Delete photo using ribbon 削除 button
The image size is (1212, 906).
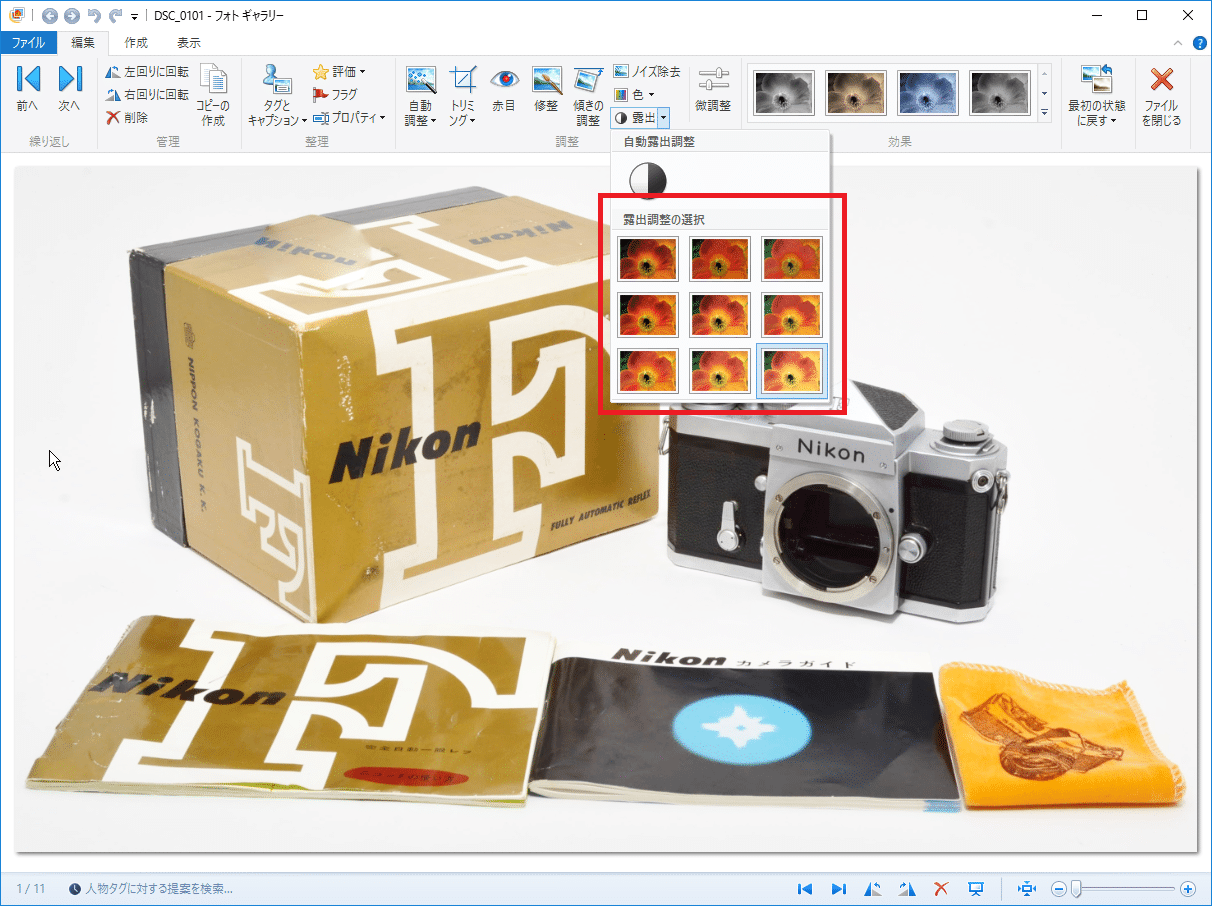pyautogui.click(x=127, y=117)
